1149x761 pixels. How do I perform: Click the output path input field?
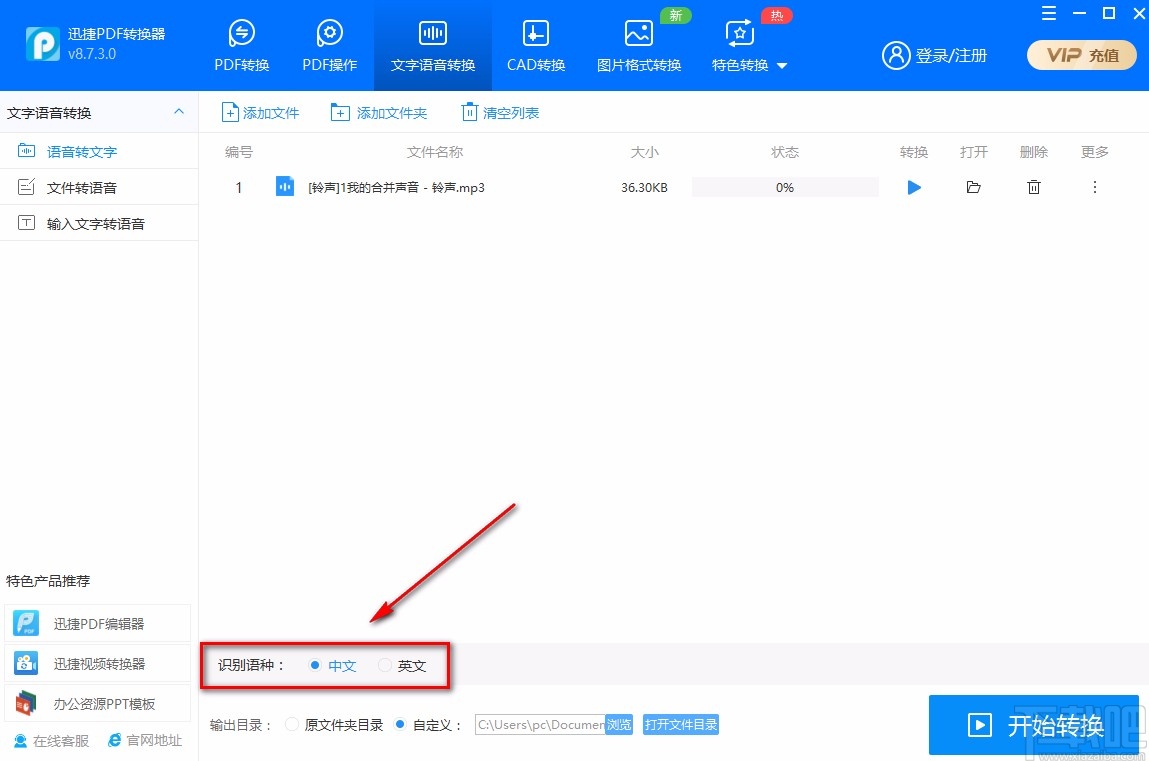pyautogui.click(x=540, y=725)
